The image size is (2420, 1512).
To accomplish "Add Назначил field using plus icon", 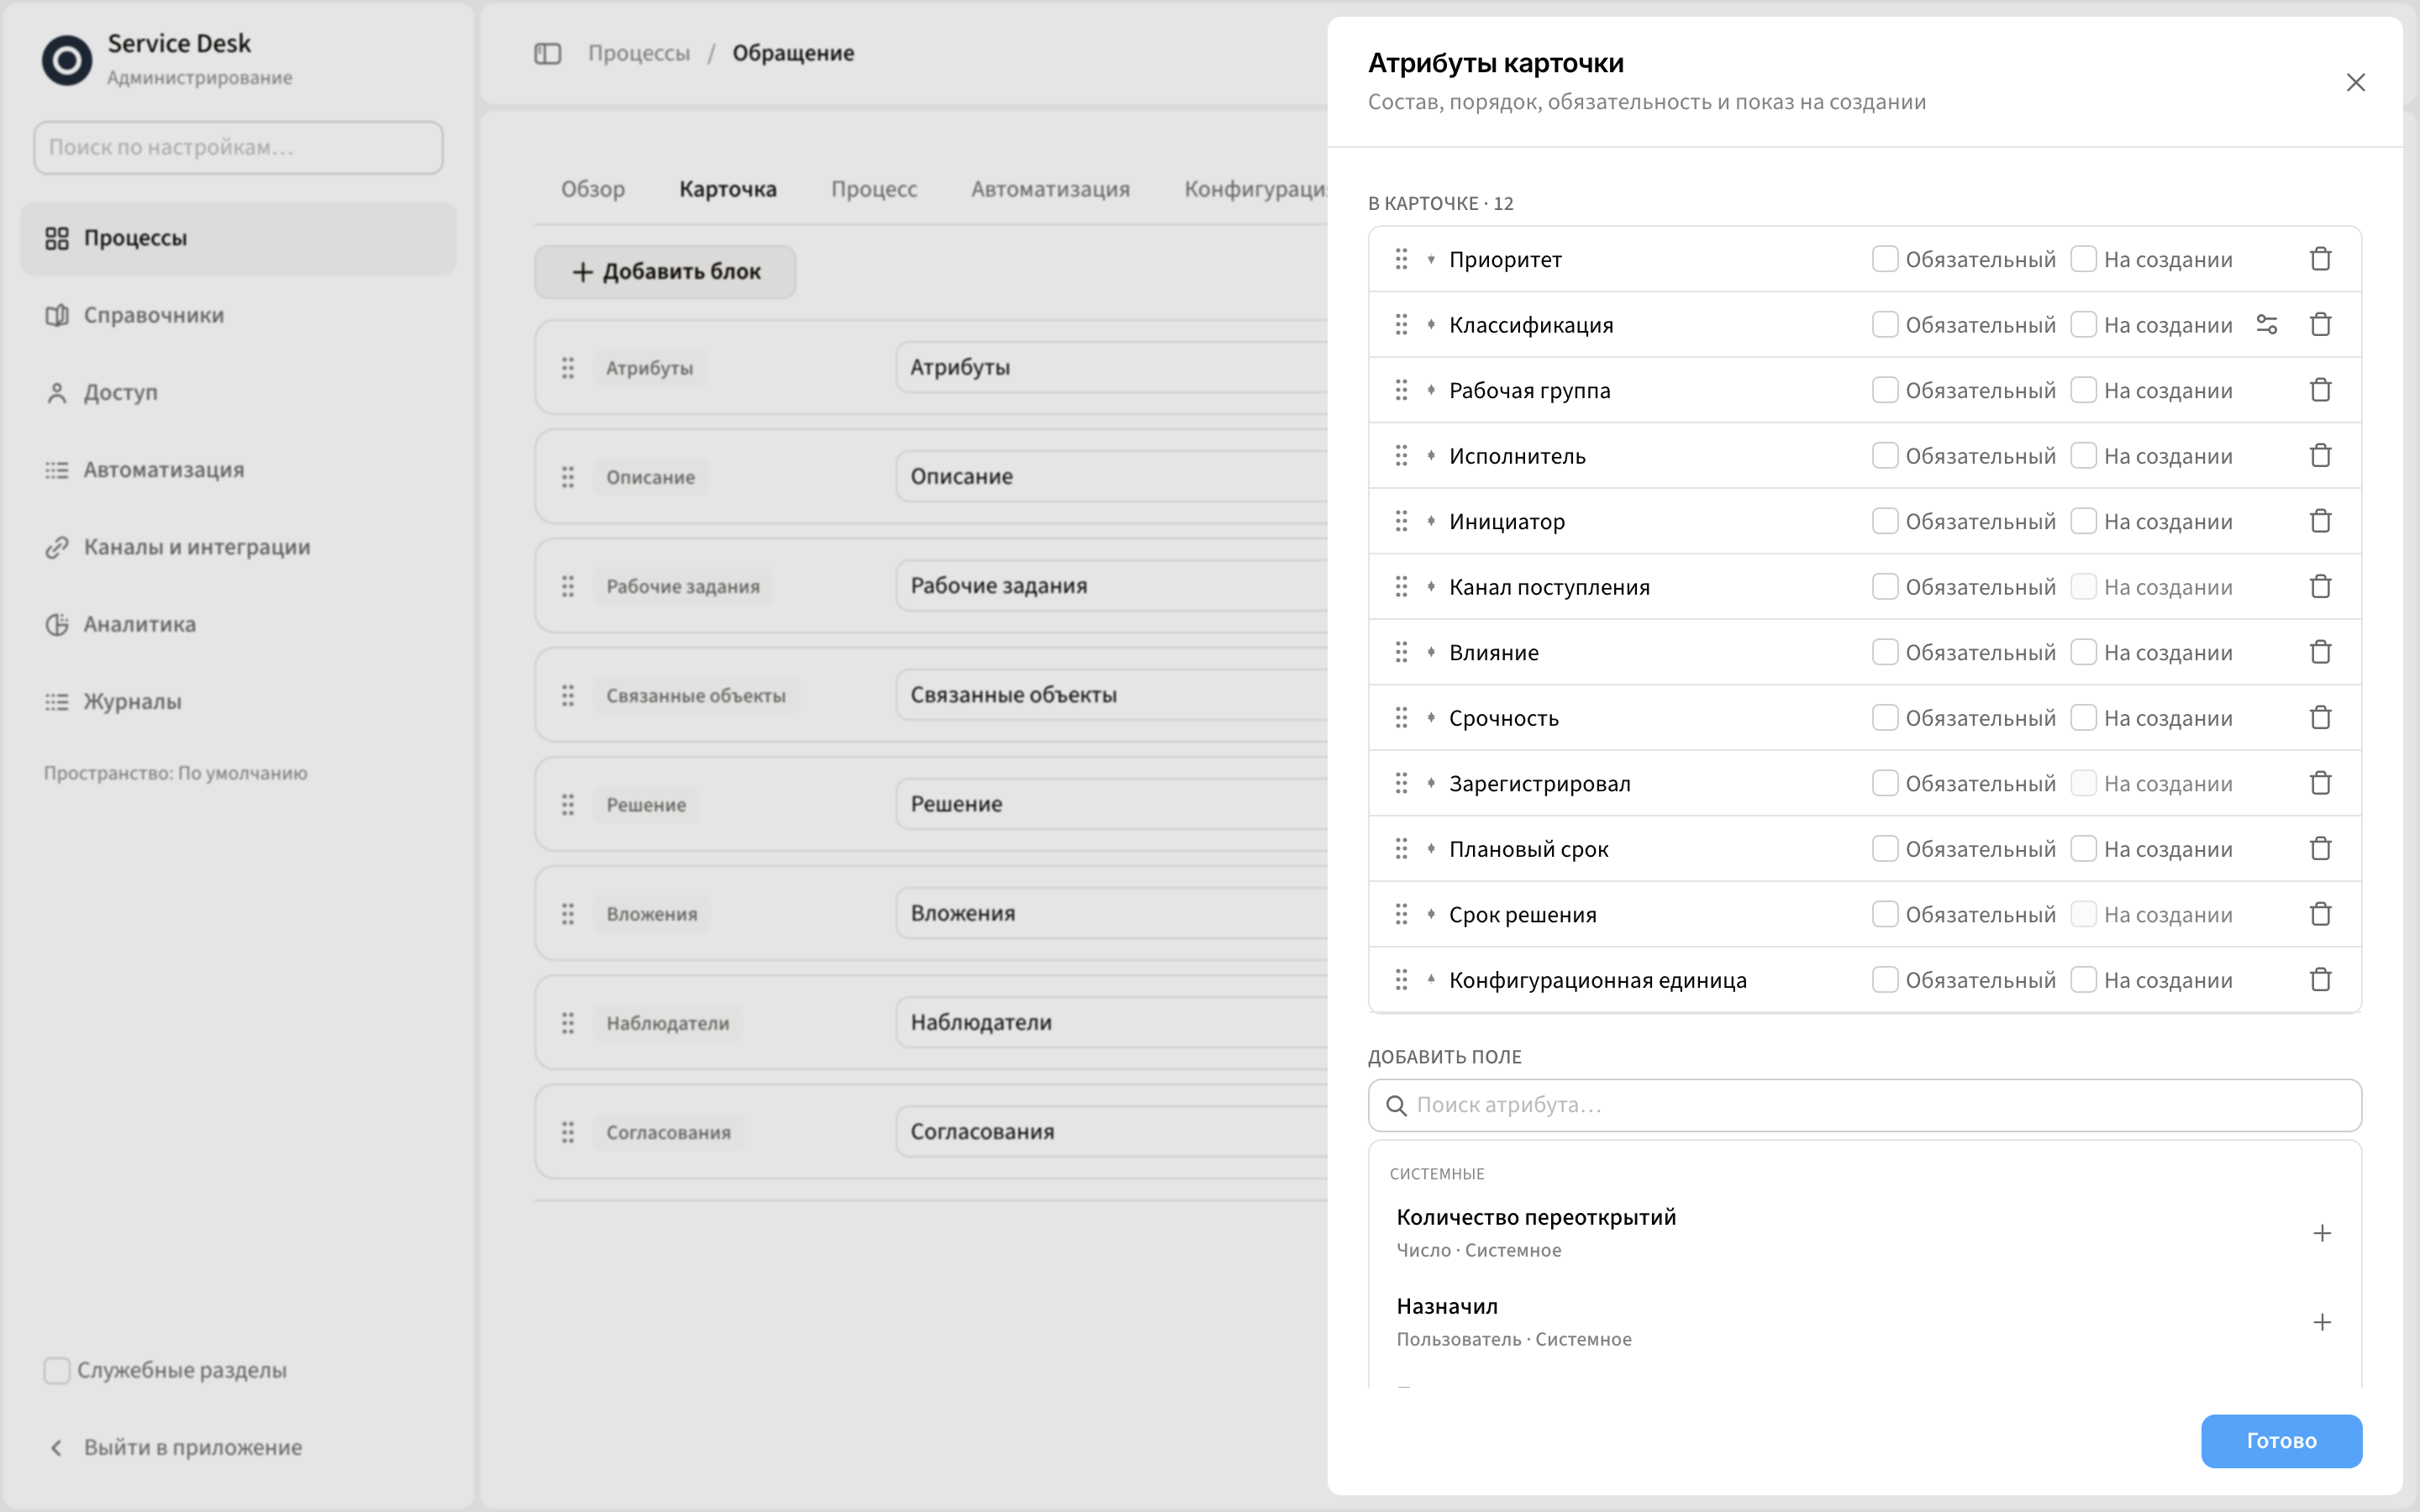I will [x=2321, y=1322].
